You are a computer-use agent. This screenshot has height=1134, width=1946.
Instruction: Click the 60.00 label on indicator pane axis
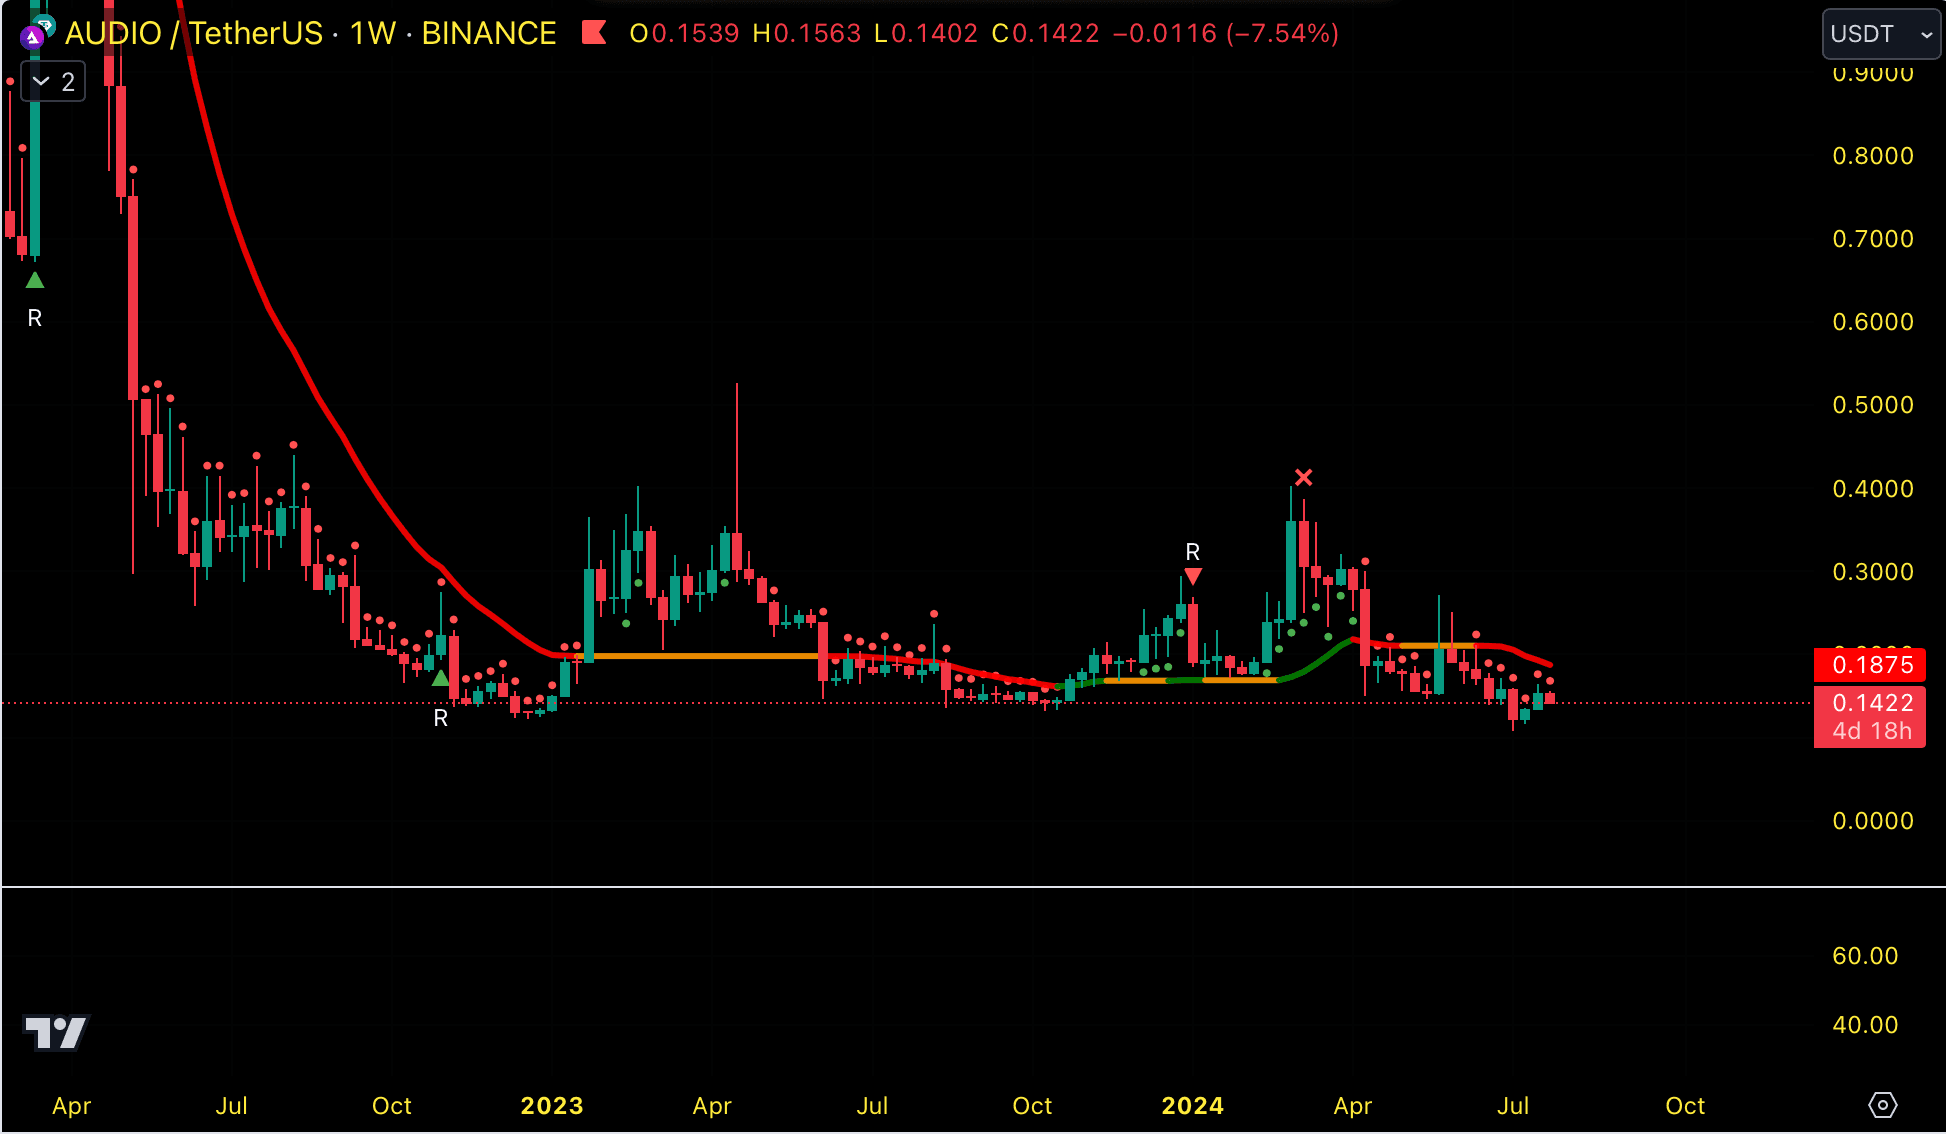(1865, 956)
